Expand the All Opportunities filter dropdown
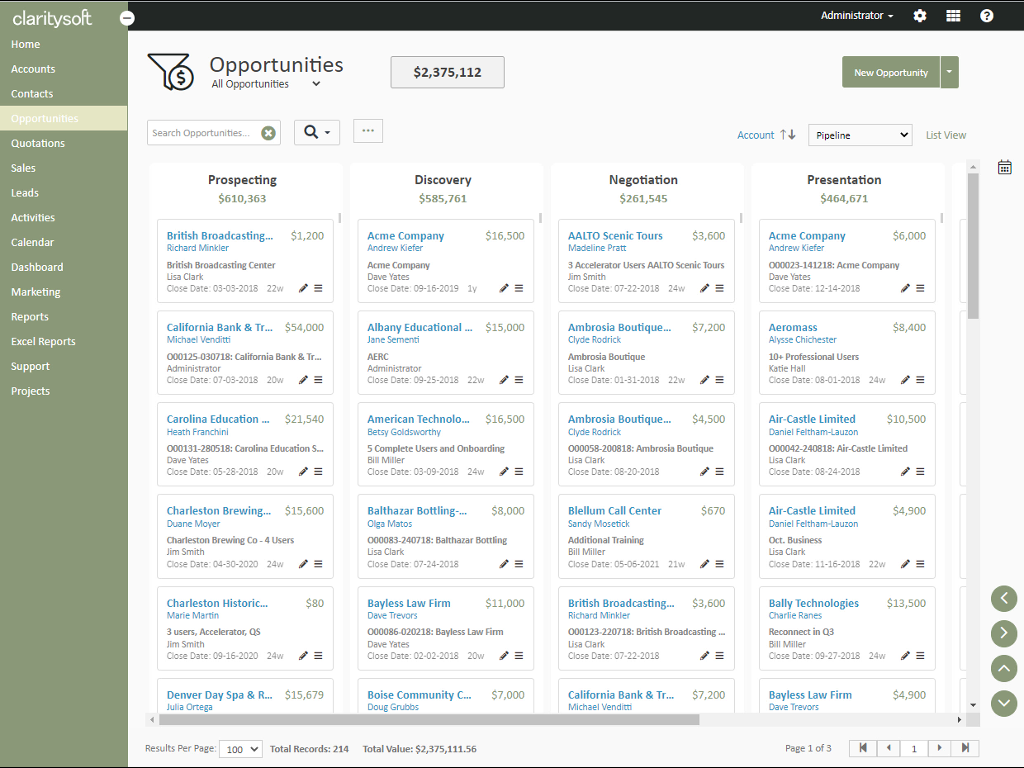Image resolution: width=1024 pixels, height=768 pixels. click(316, 84)
